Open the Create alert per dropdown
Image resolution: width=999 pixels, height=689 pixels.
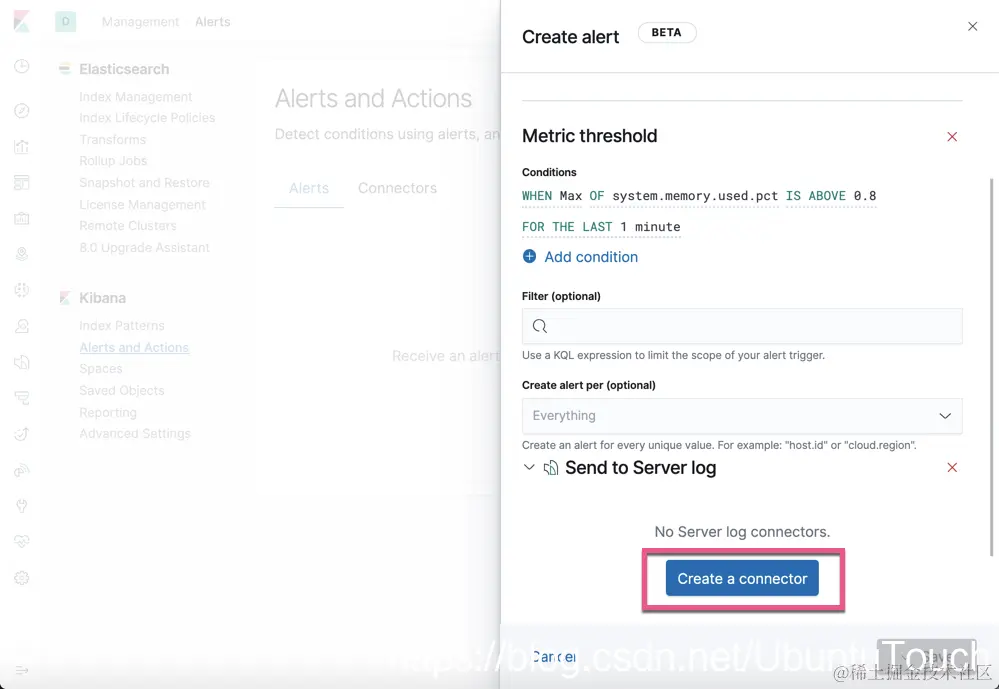[742, 416]
